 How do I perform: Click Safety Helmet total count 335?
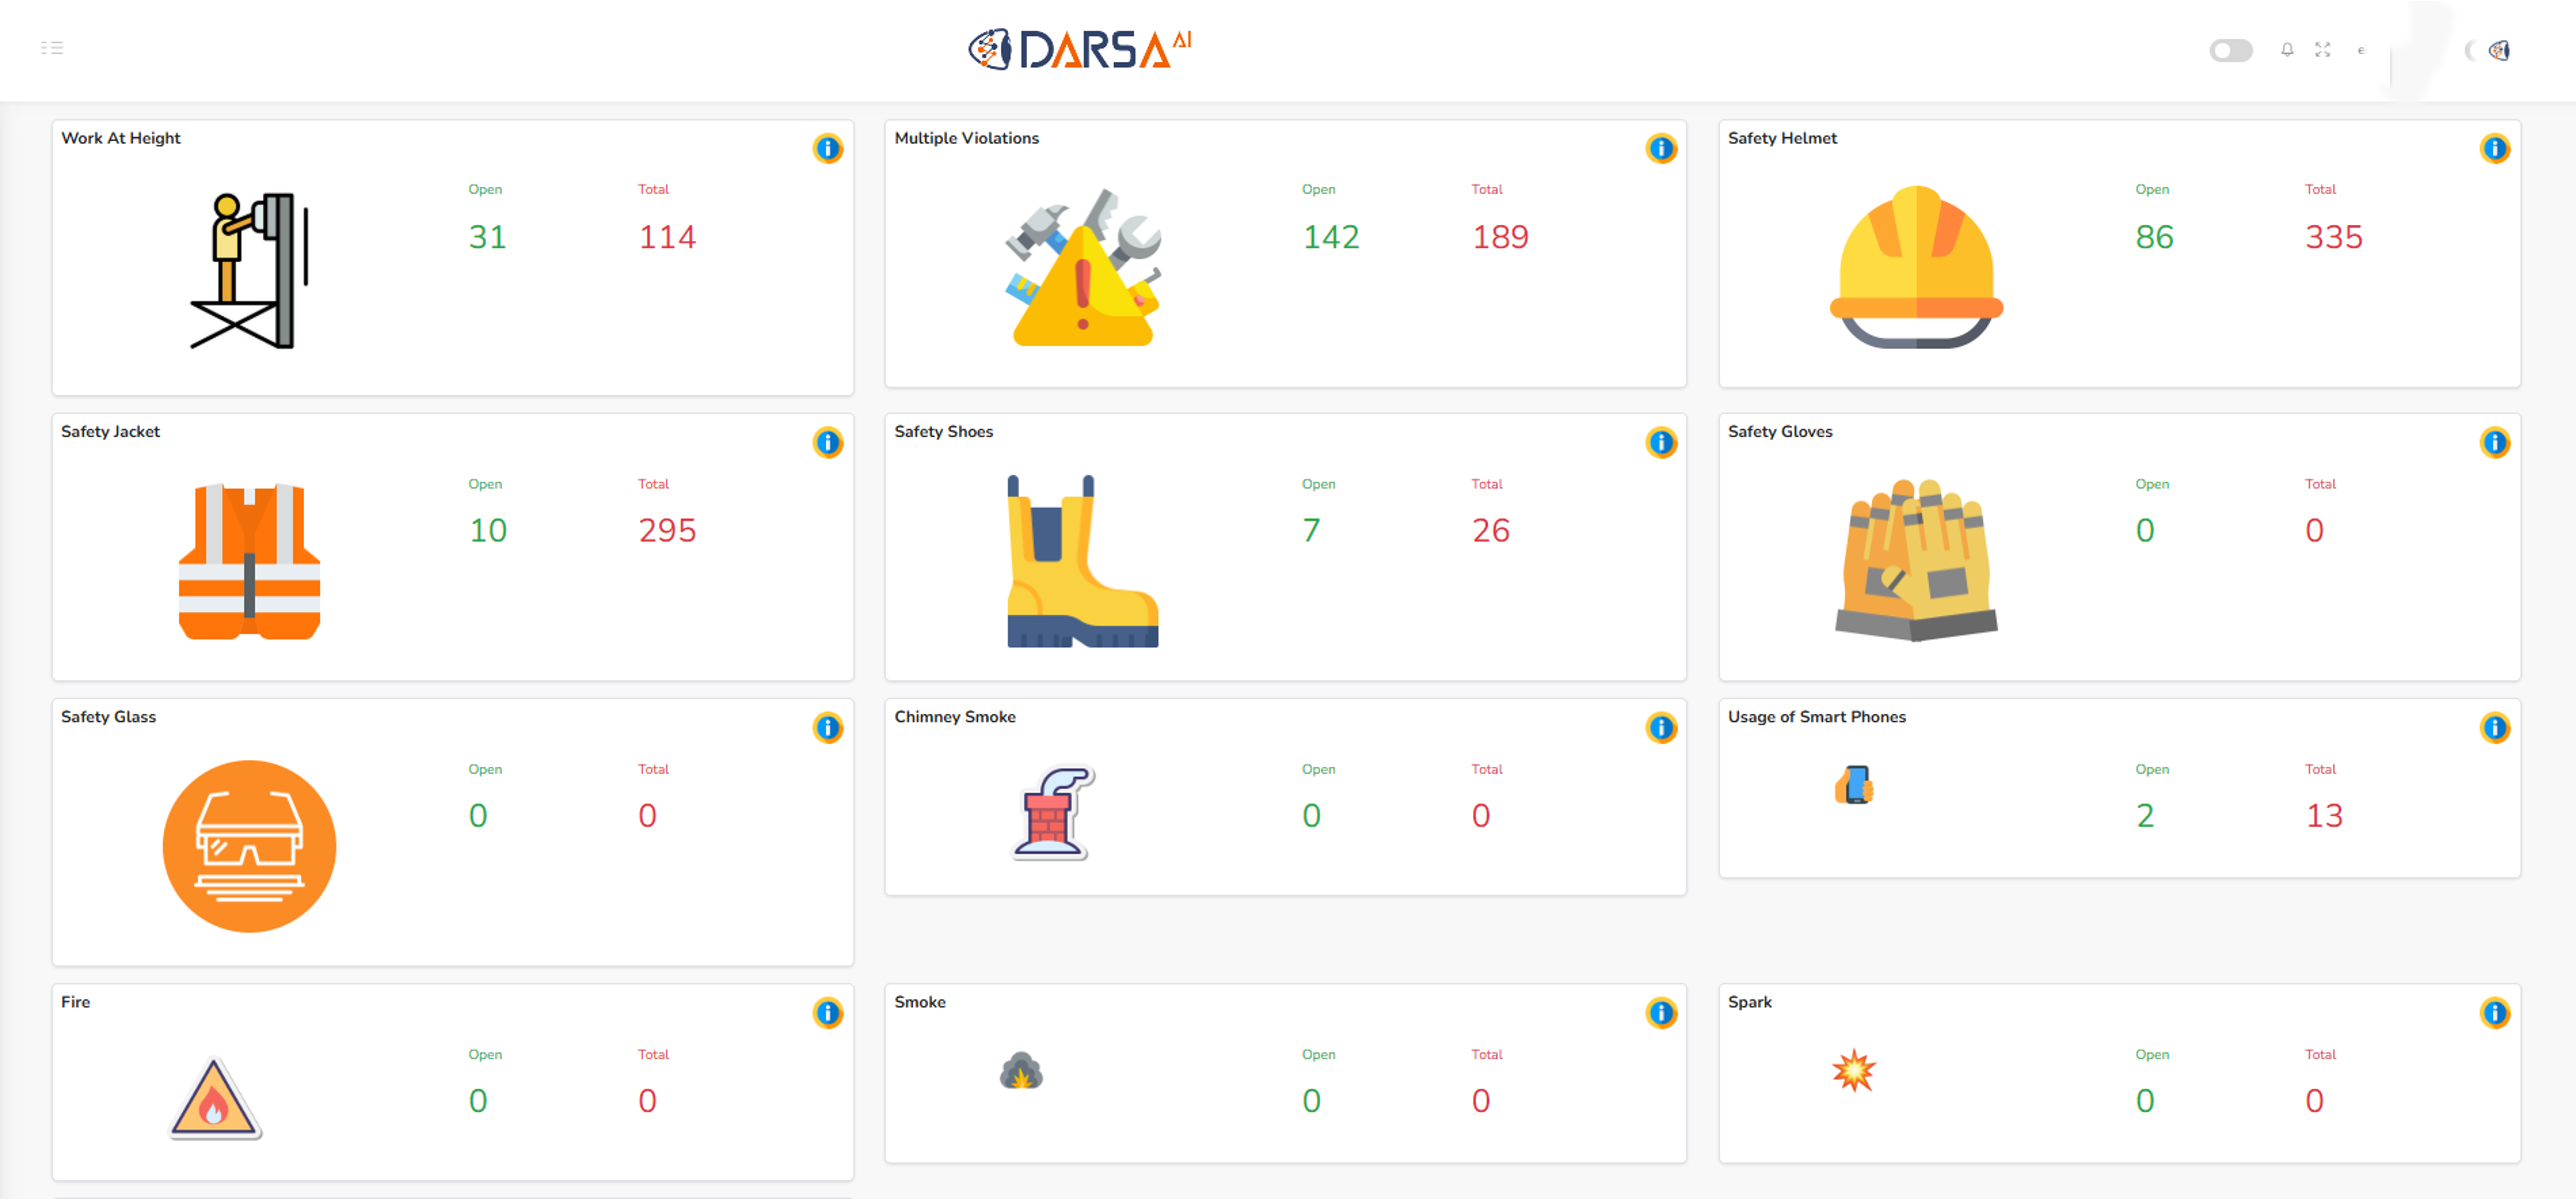point(2333,237)
